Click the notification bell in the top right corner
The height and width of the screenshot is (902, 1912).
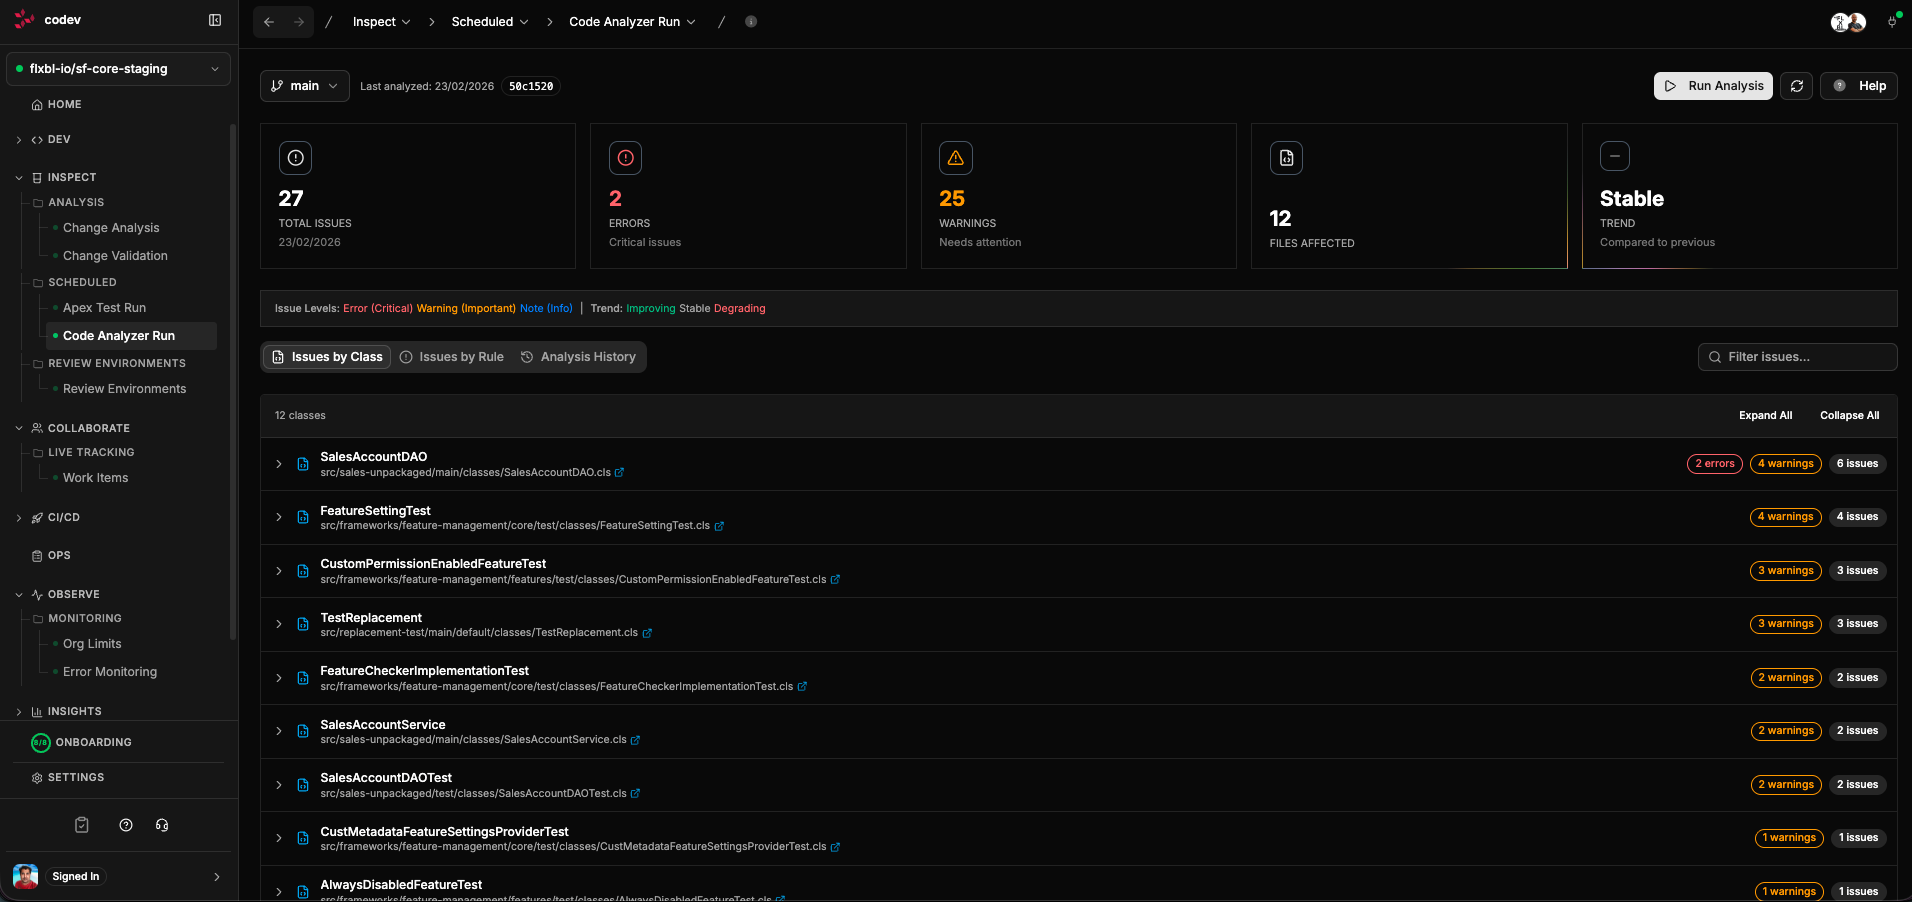click(x=1891, y=21)
